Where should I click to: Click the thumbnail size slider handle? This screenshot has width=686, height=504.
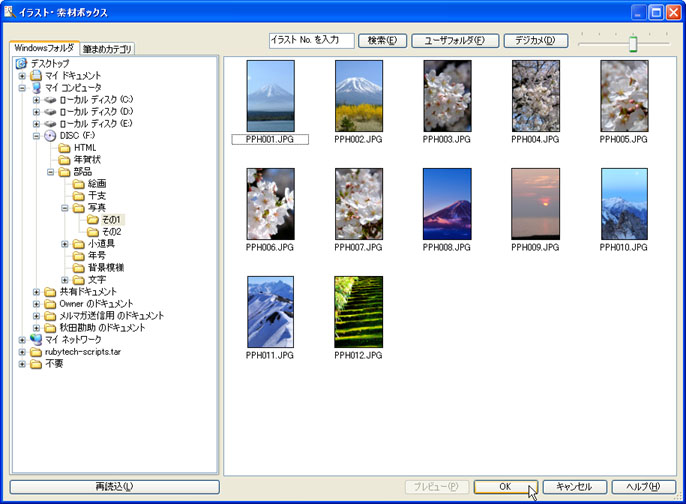[x=632, y=43]
